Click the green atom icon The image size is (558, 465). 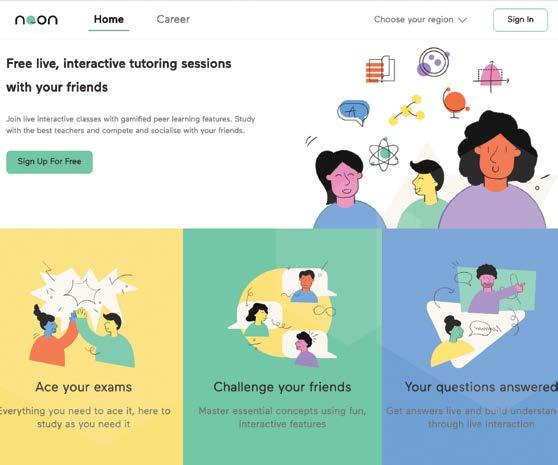click(x=383, y=154)
